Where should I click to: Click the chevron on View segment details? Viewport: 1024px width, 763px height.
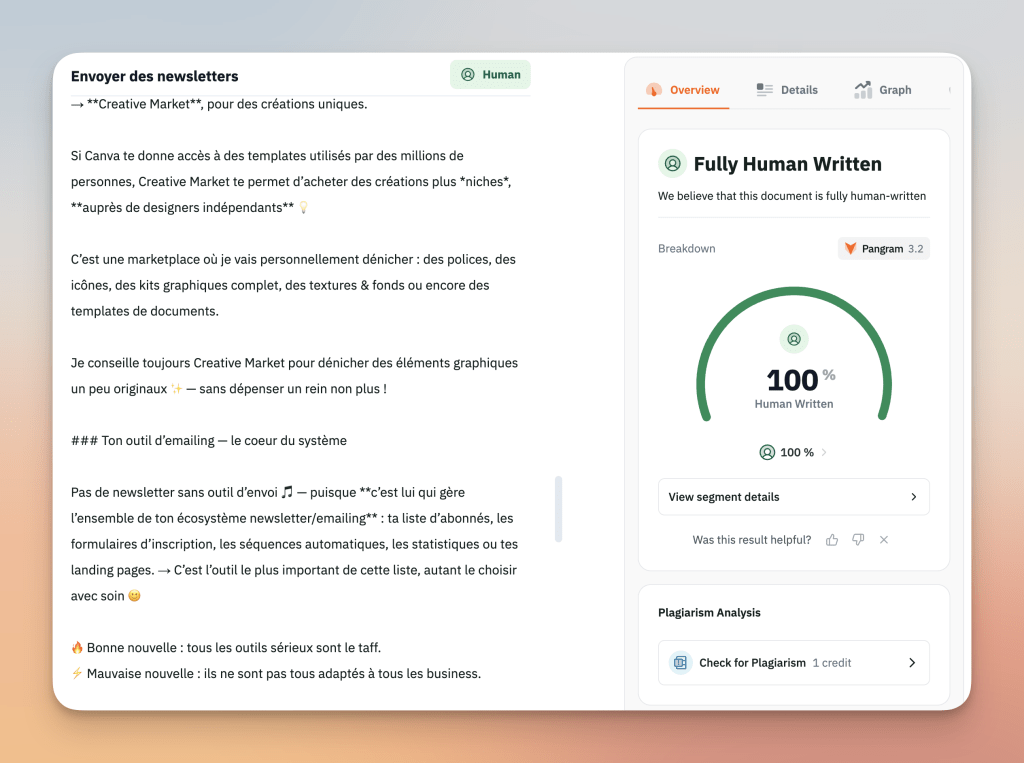tap(913, 497)
